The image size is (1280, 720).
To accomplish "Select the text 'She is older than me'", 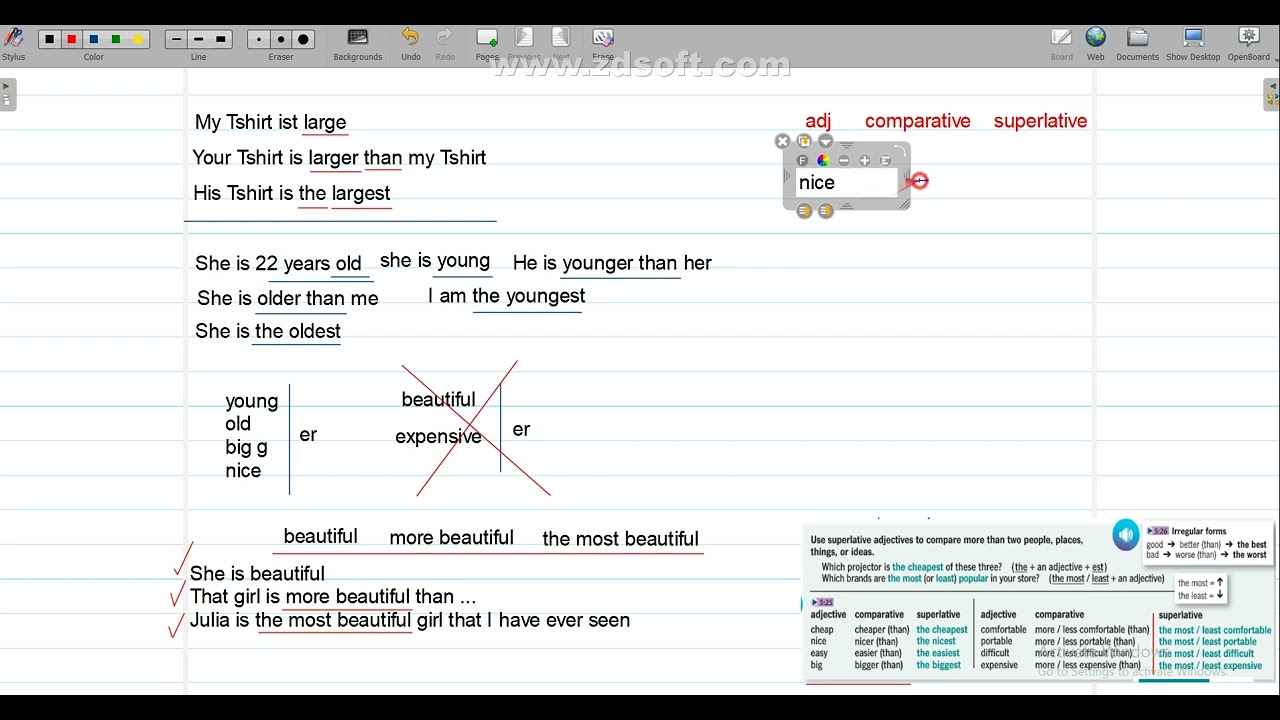I will click(x=288, y=298).
